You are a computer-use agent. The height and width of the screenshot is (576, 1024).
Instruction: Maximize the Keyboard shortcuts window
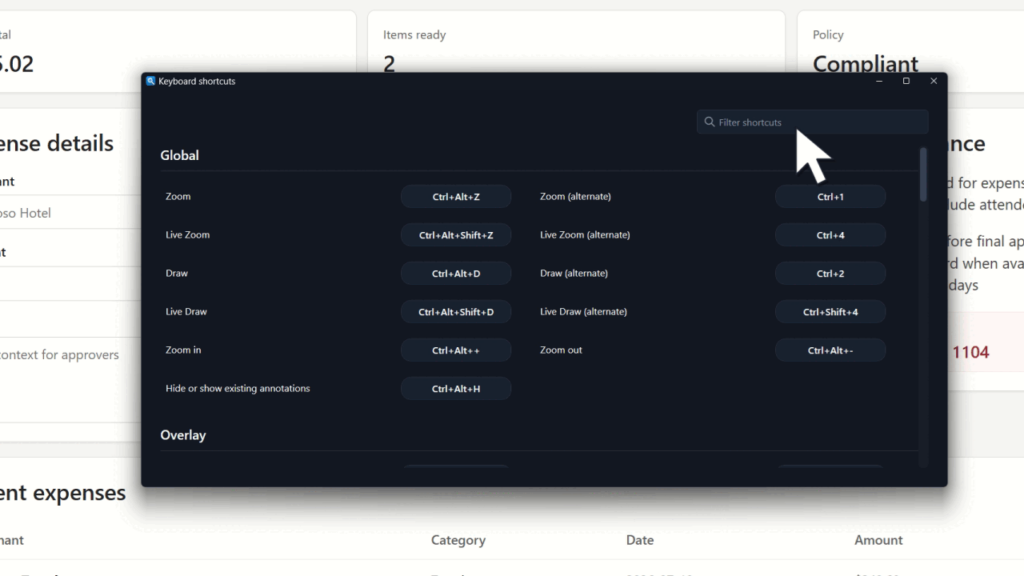pyautogui.click(x=906, y=81)
